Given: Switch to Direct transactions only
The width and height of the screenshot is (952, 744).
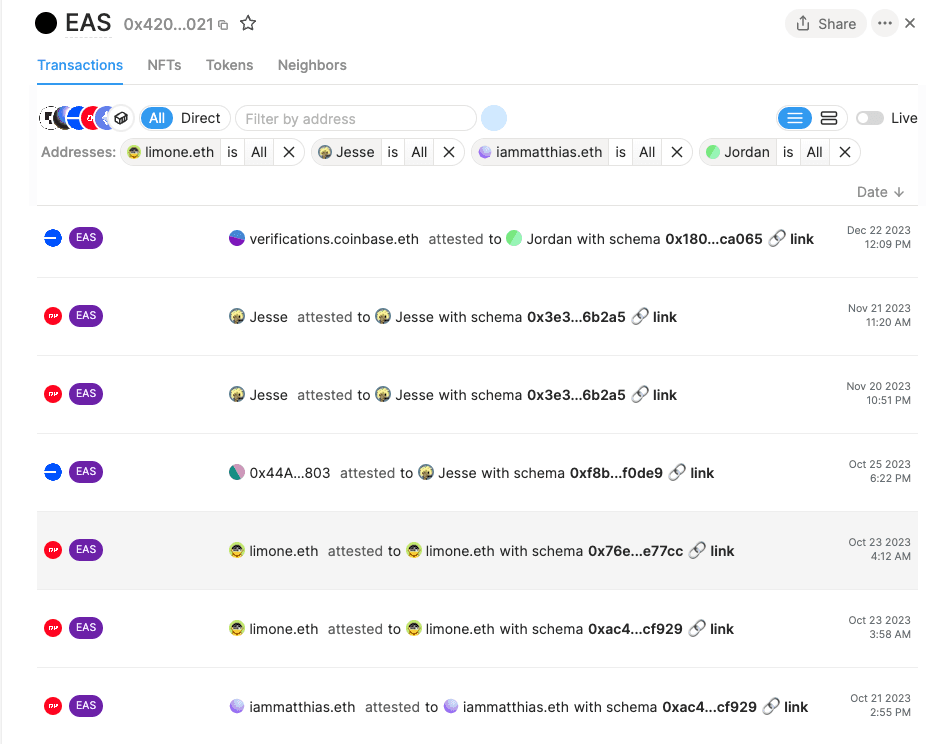Looking at the screenshot, I should coord(200,118).
